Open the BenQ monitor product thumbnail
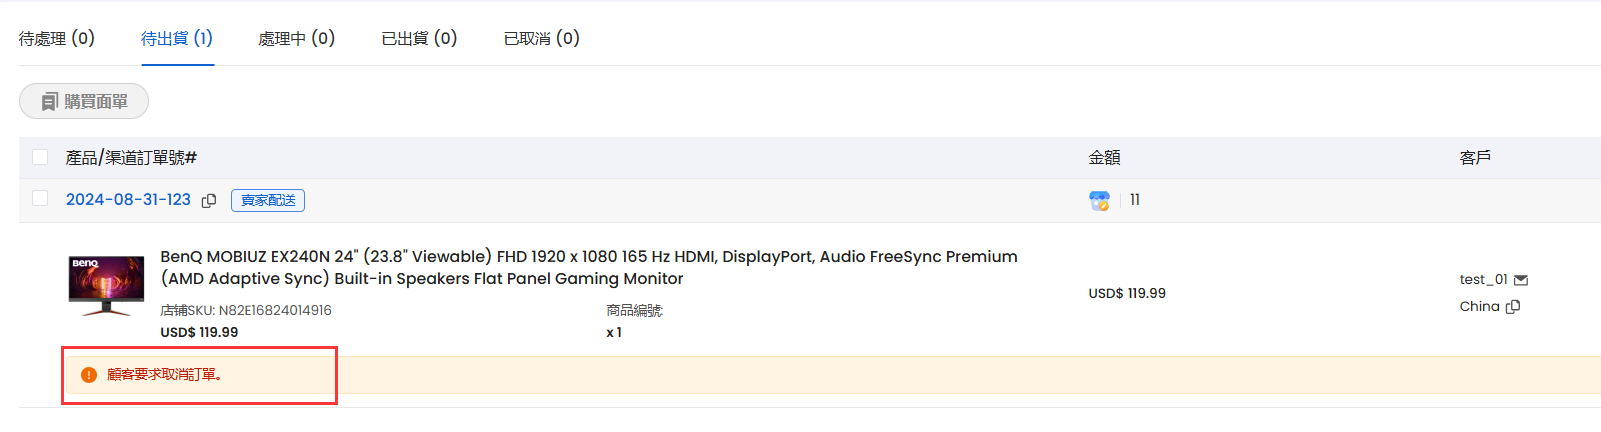Screen dimensions: 1601x432 click(x=106, y=286)
